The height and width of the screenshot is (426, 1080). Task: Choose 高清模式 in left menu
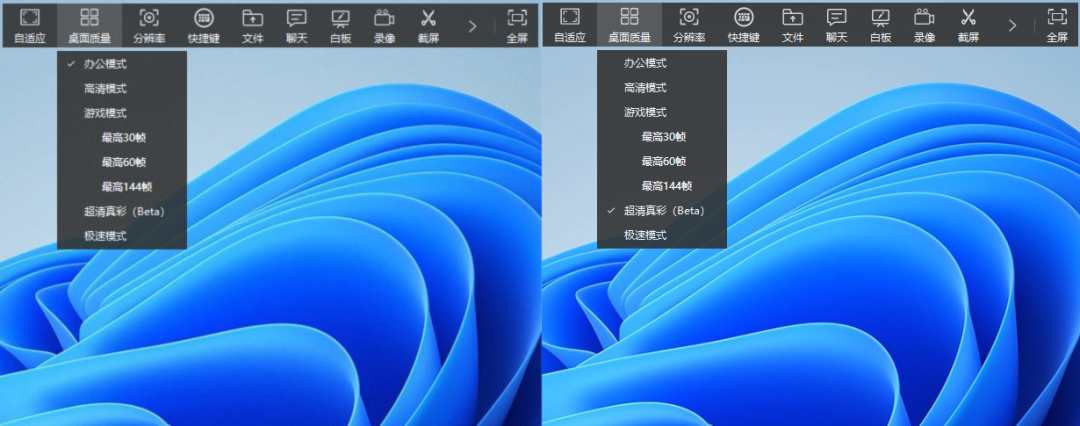point(122,88)
